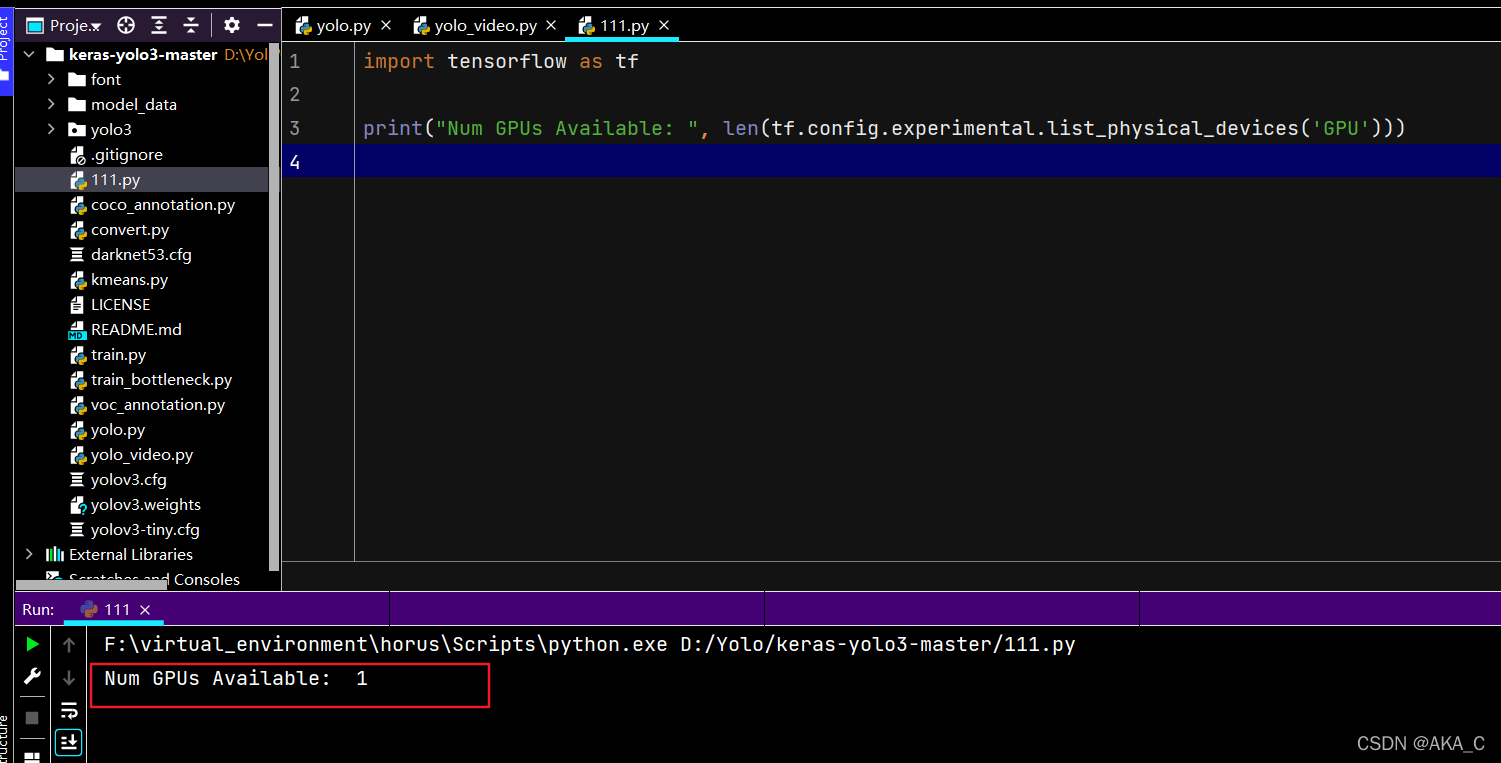Image resolution: width=1501 pixels, height=763 pixels.
Task: Close the 111.py editor tab
Action: [x=664, y=26]
